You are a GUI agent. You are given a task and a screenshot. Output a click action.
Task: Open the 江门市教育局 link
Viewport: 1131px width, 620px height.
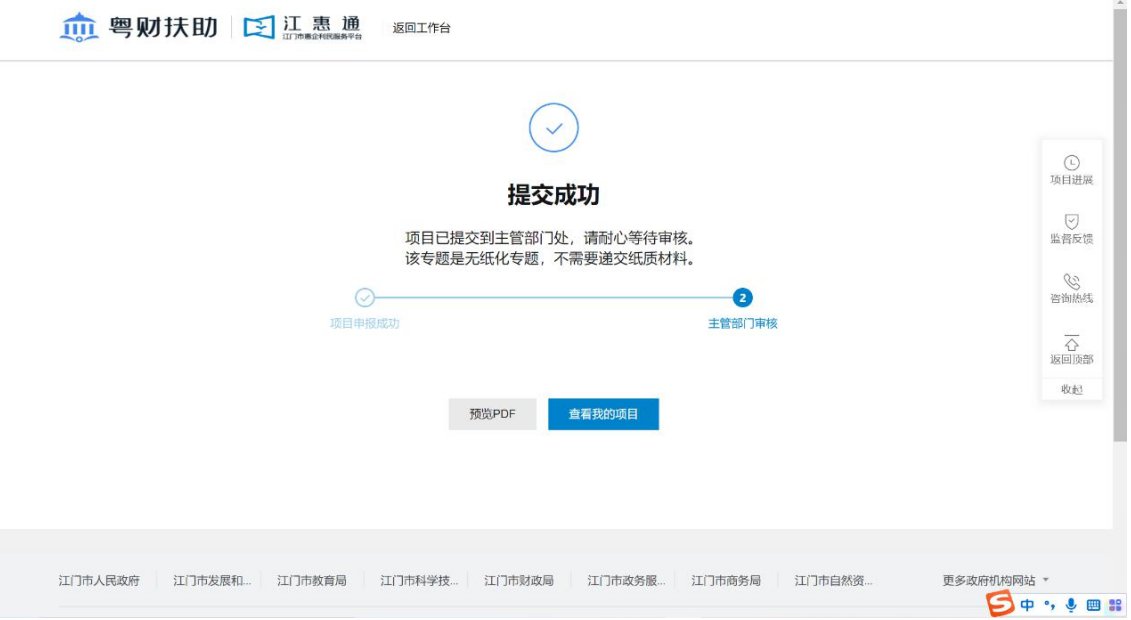coord(312,582)
